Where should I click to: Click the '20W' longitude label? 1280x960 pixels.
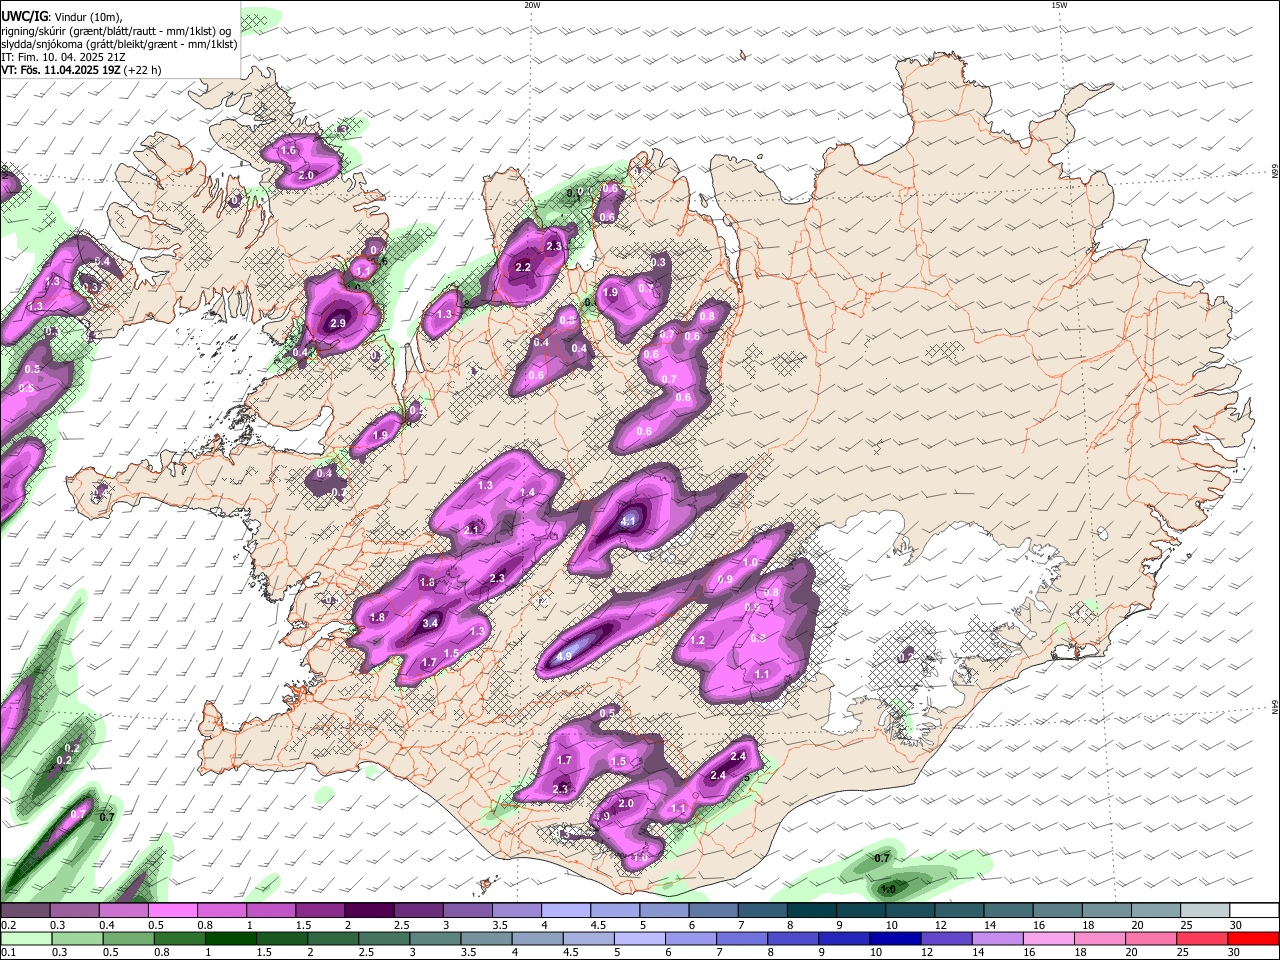point(532,5)
